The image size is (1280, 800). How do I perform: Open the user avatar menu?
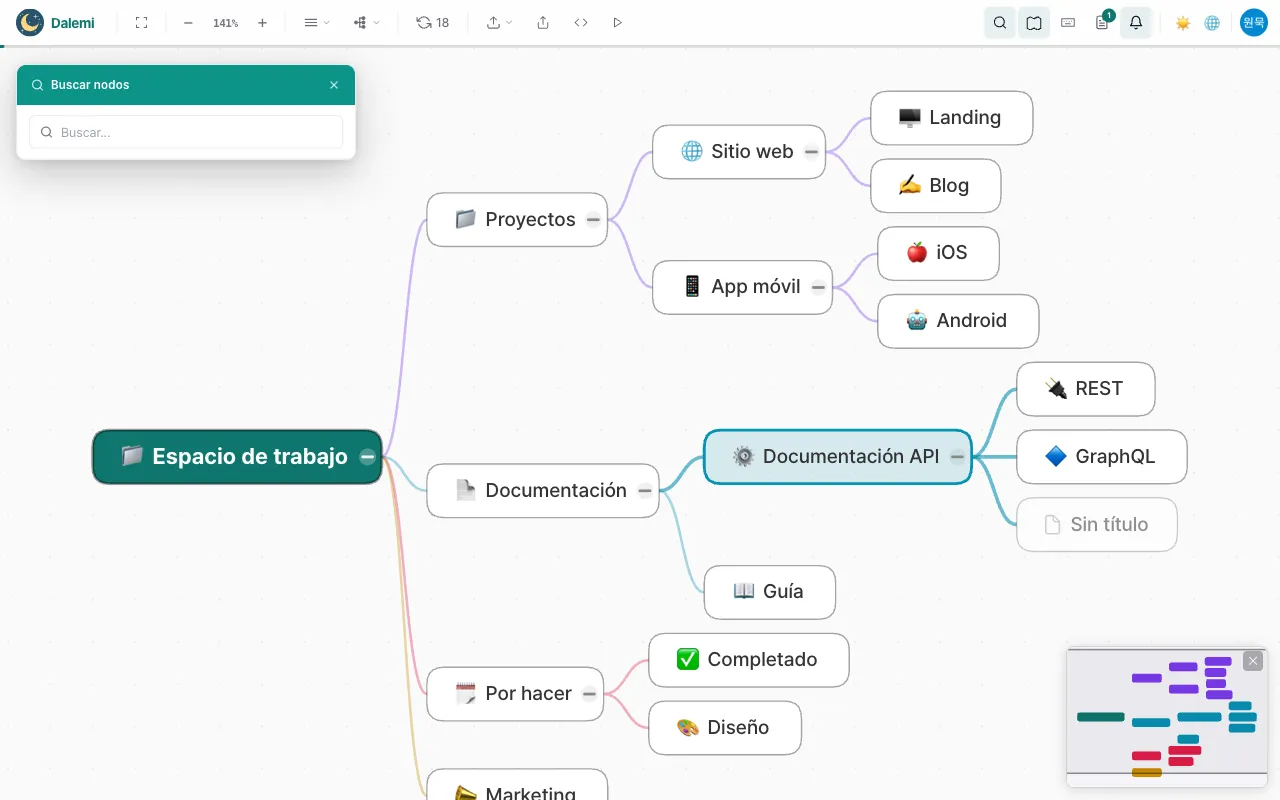pos(1254,22)
